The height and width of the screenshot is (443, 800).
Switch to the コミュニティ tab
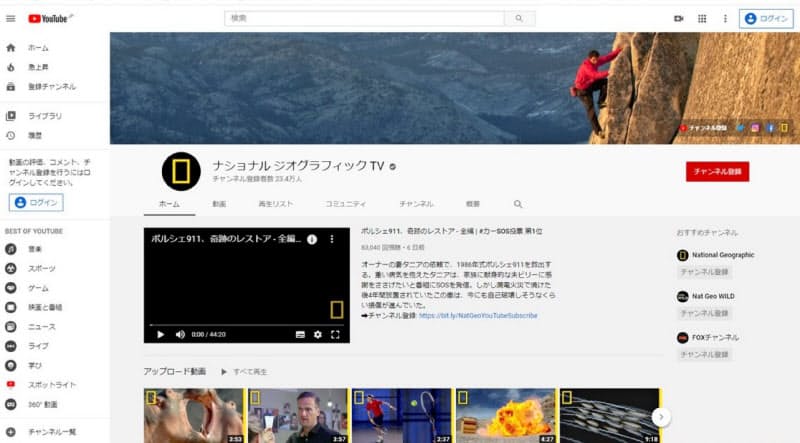coord(345,203)
